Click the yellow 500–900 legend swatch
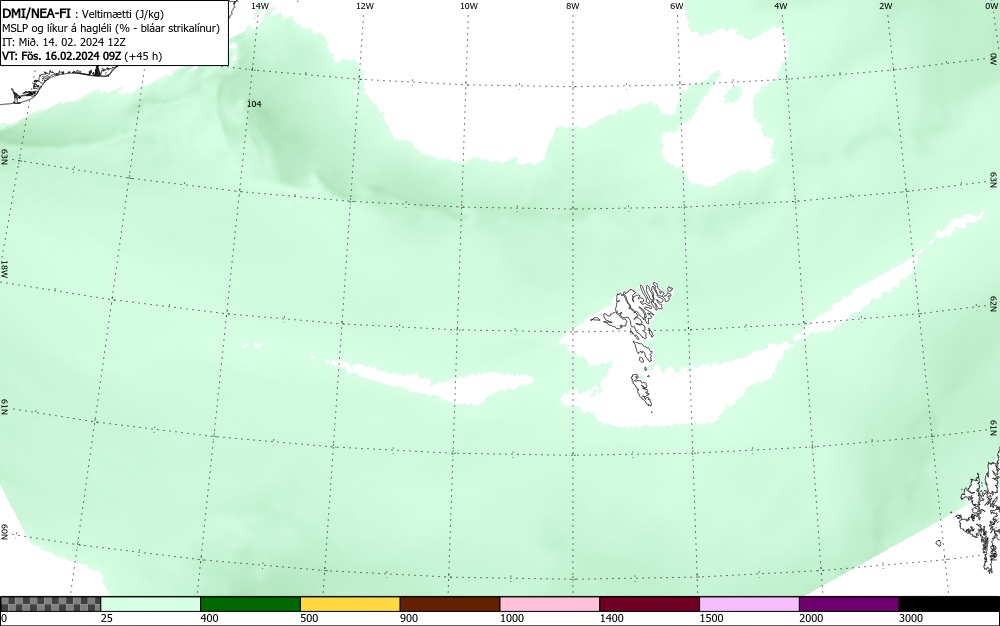 (350, 604)
